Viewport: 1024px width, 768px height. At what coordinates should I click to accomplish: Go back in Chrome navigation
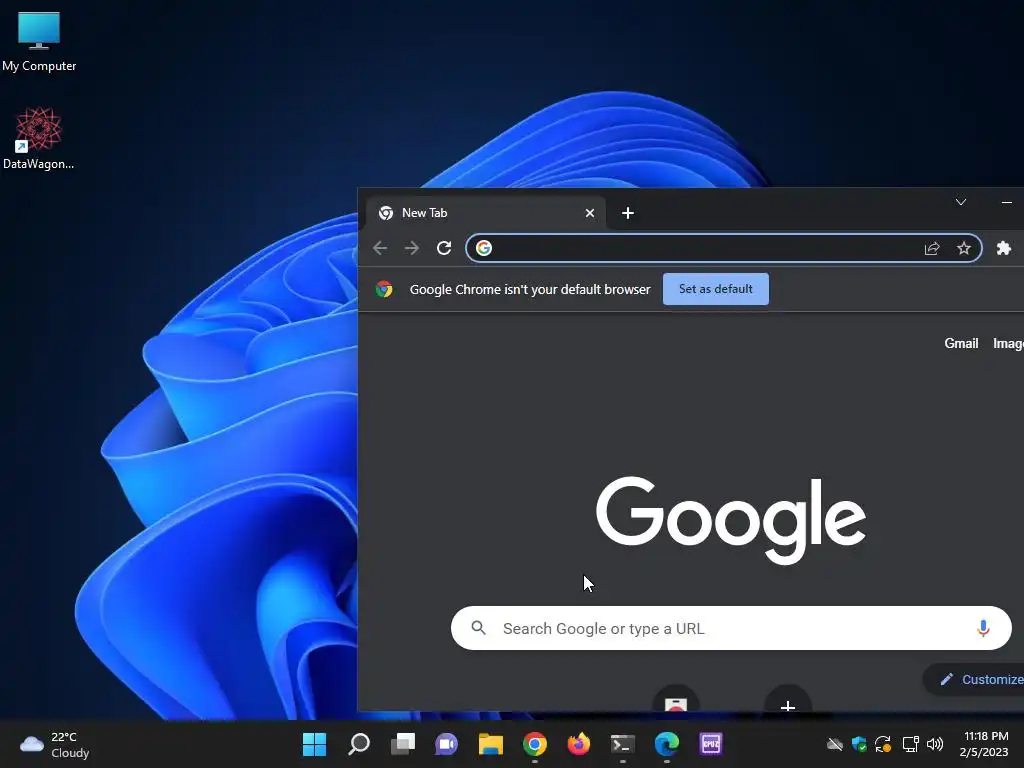tap(380, 248)
